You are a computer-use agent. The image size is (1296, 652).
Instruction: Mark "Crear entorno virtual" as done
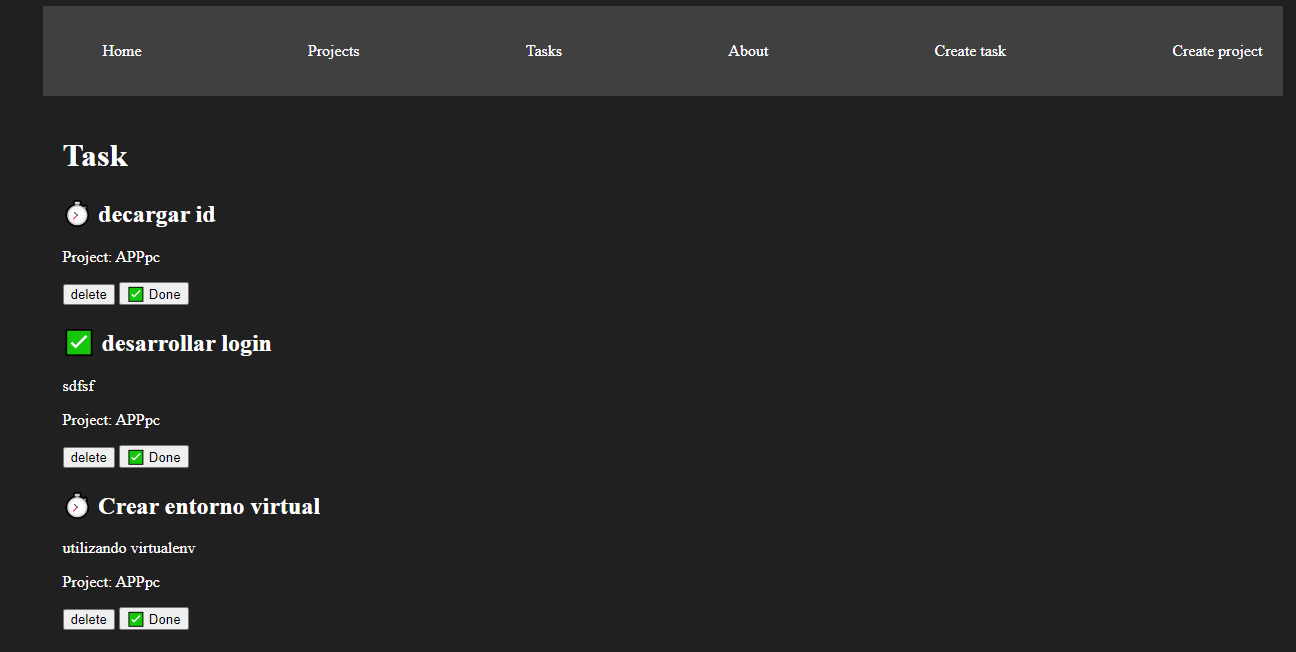tap(154, 618)
